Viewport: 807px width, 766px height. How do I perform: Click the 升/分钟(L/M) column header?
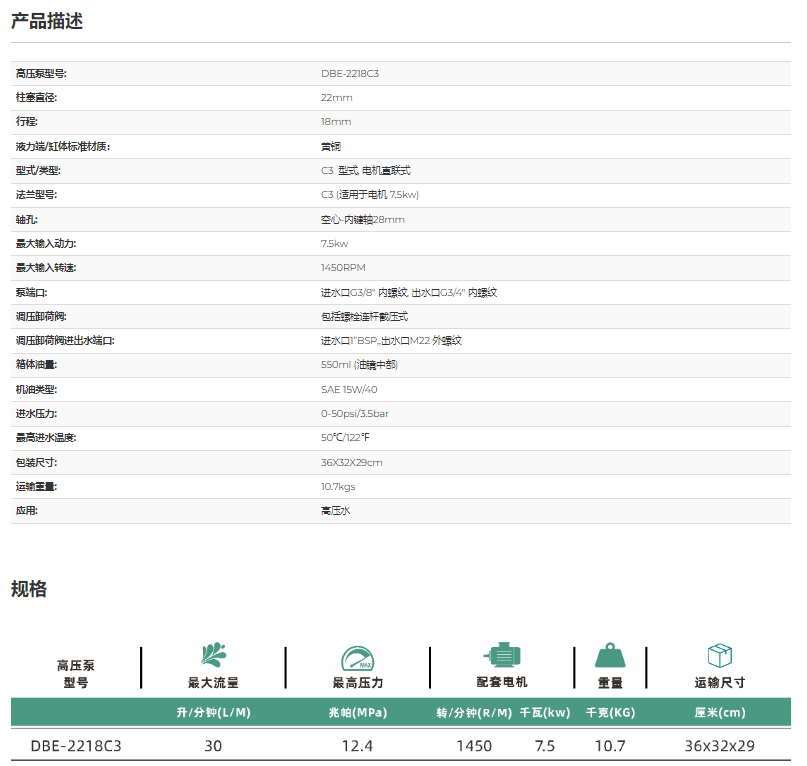click(x=213, y=713)
